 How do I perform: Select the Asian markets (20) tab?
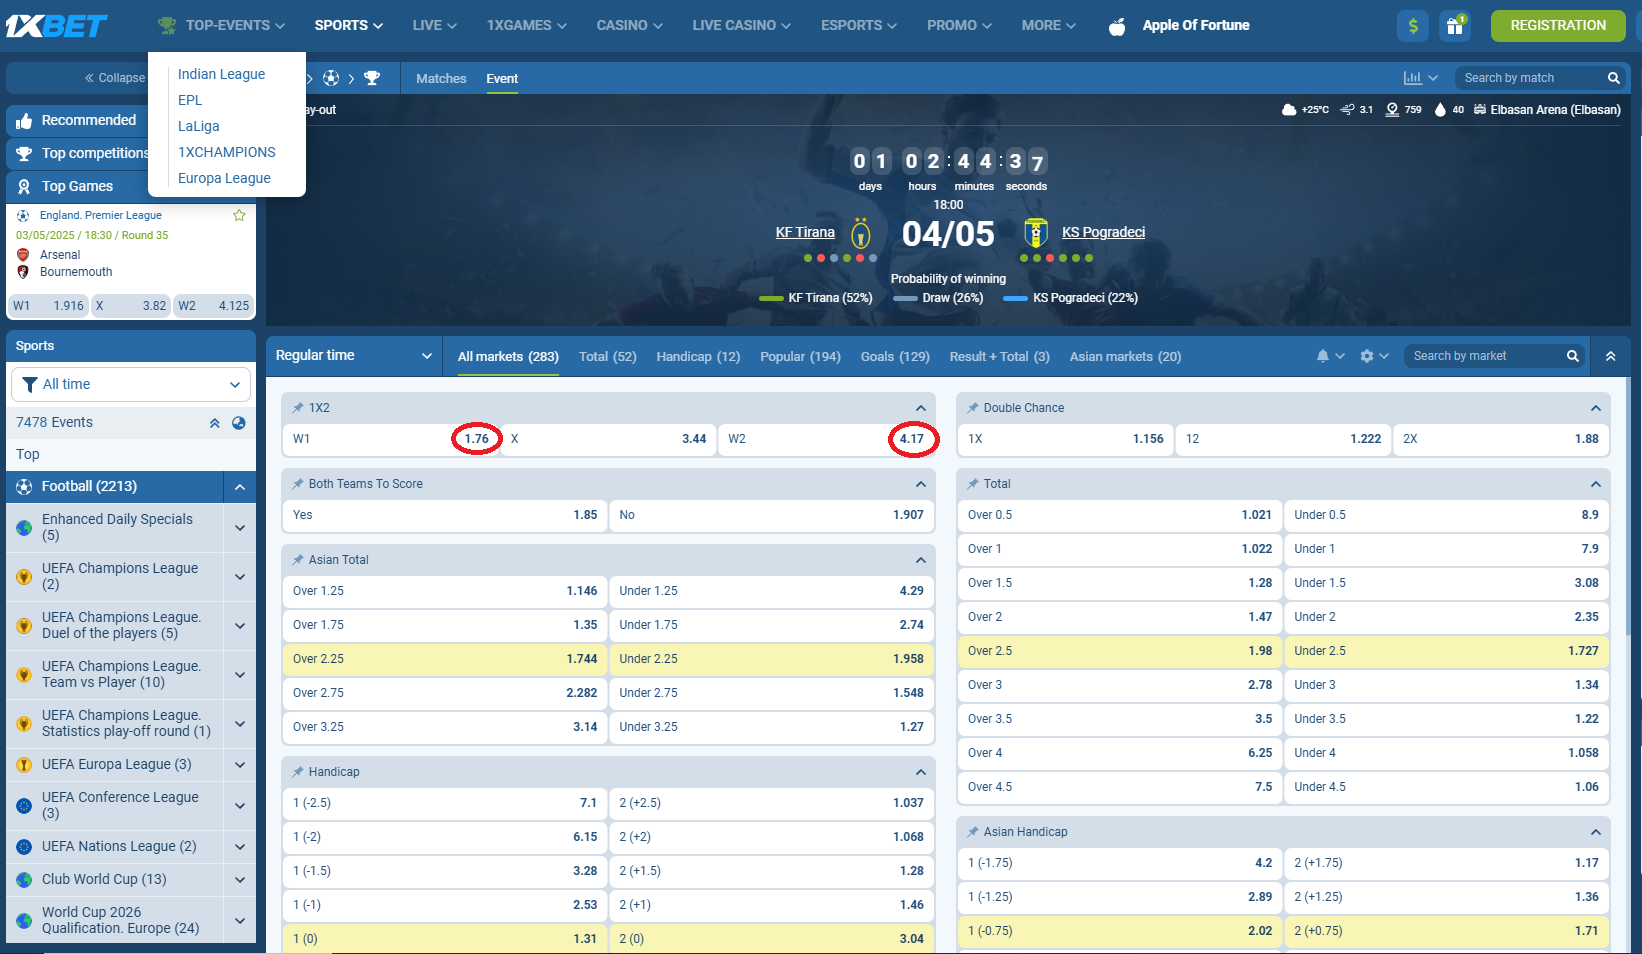tap(1125, 356)
